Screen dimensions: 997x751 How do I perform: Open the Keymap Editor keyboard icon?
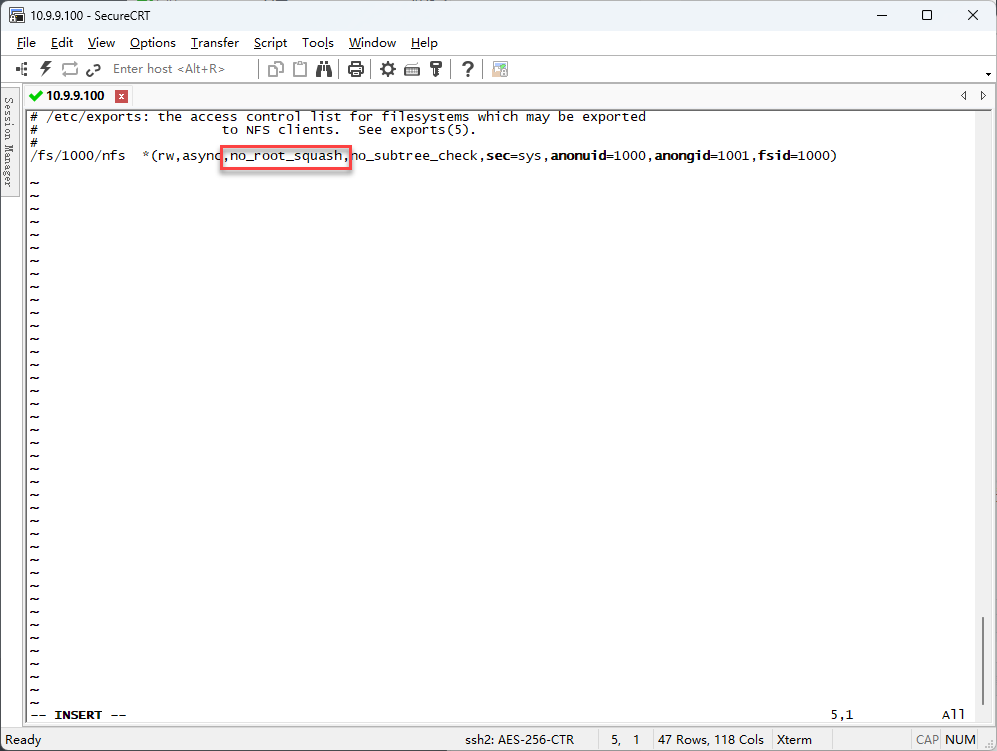(x=412, y=69)
